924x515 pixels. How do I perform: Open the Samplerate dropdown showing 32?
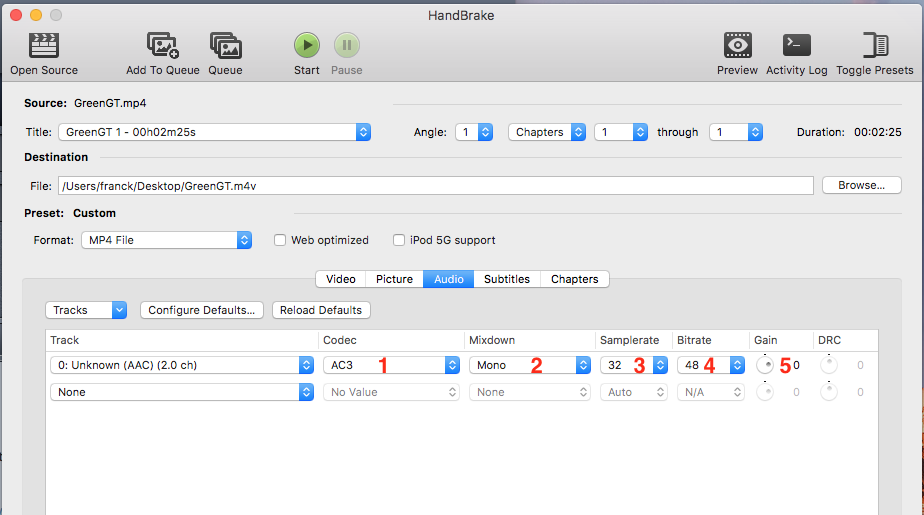pyautogui.click(x=634, y=365)
